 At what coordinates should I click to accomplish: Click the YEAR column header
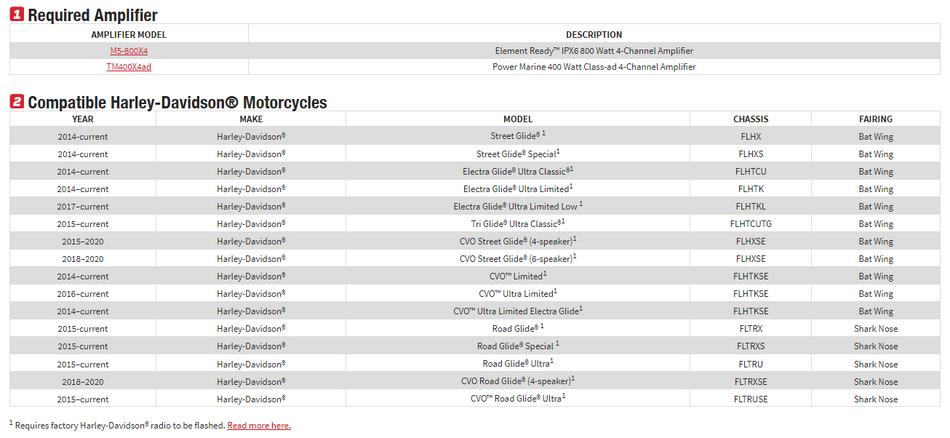point(82,119)
